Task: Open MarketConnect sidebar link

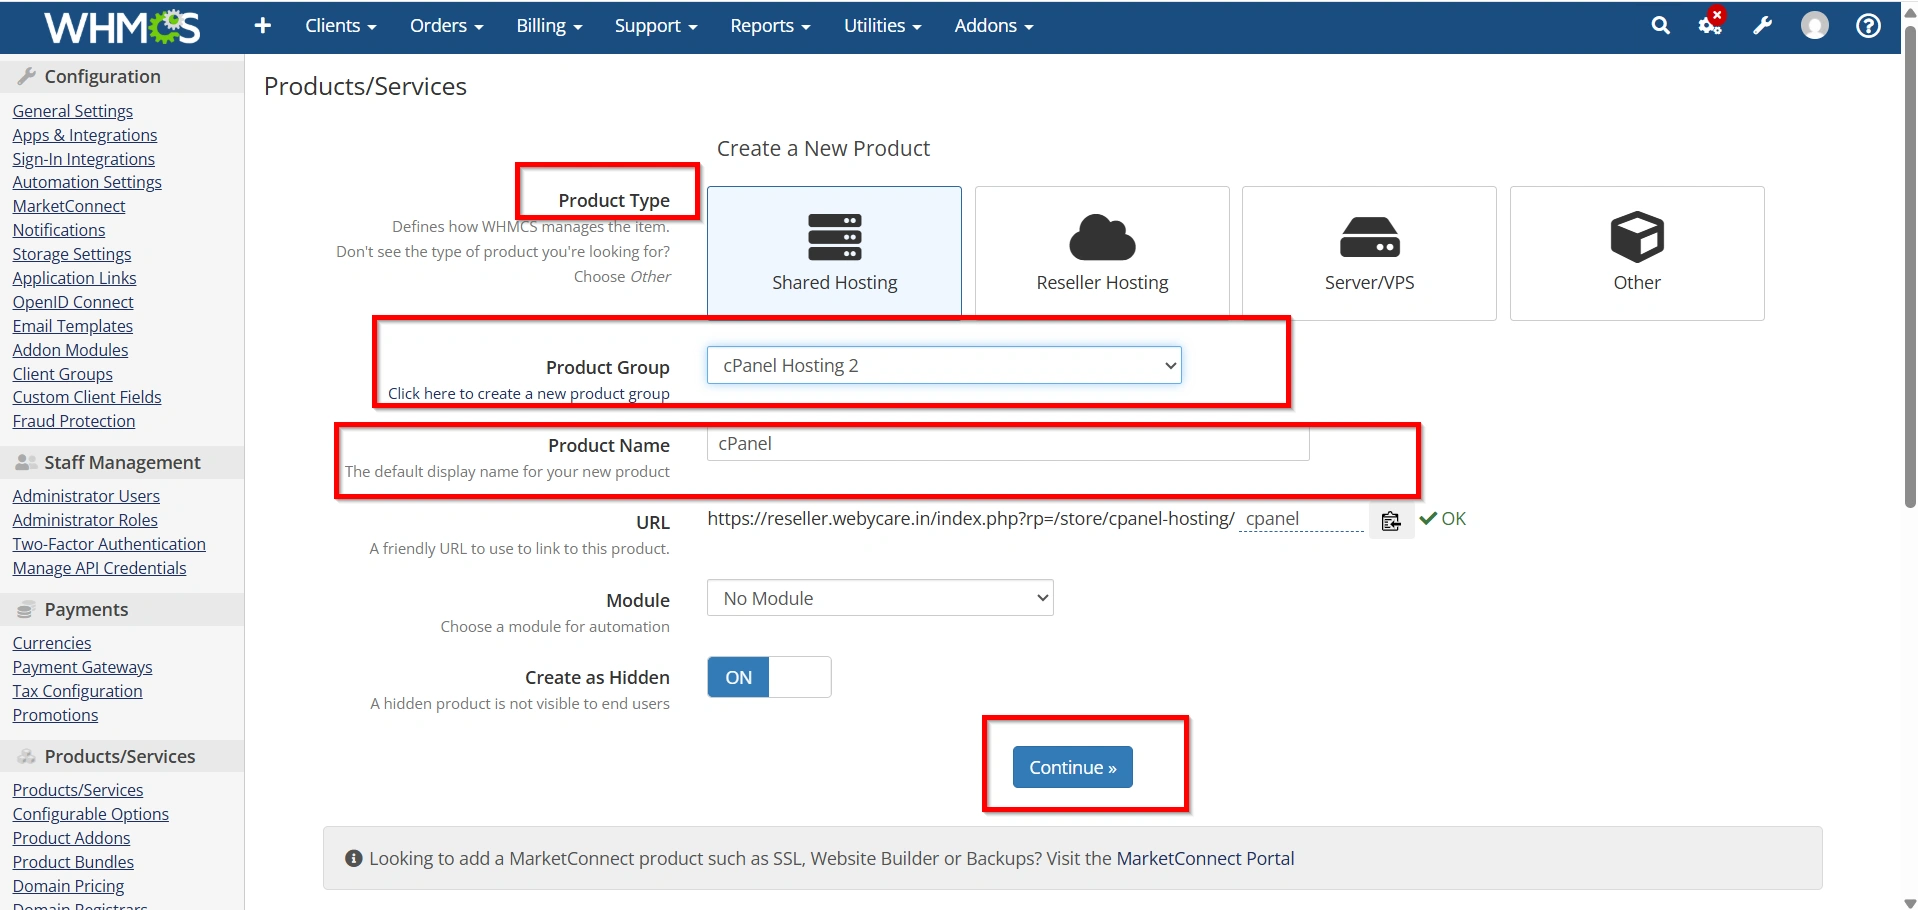Action: coord(69,206)
